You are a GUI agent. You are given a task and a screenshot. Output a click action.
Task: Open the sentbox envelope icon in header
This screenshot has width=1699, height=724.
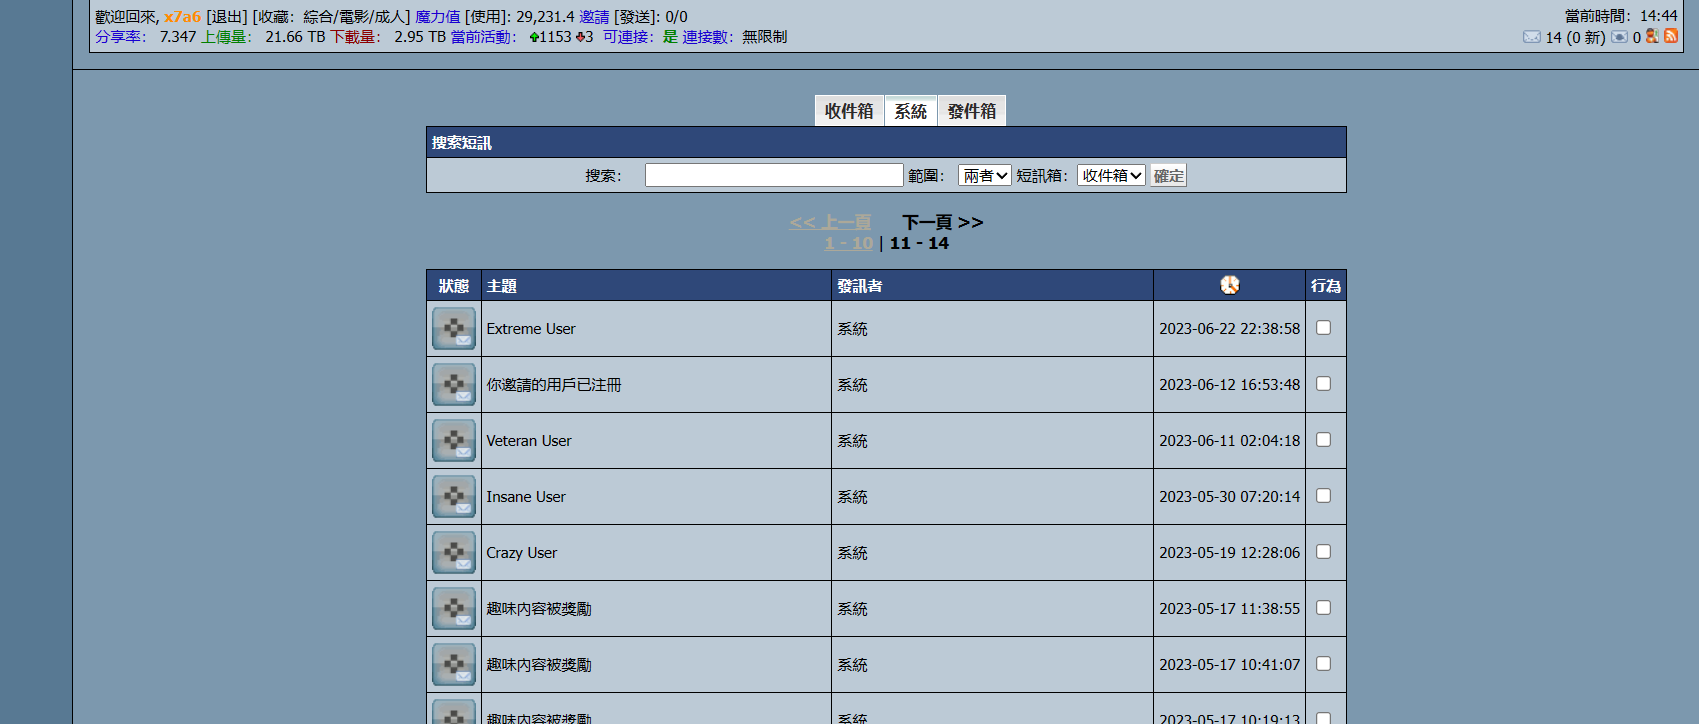[1619, 37]
